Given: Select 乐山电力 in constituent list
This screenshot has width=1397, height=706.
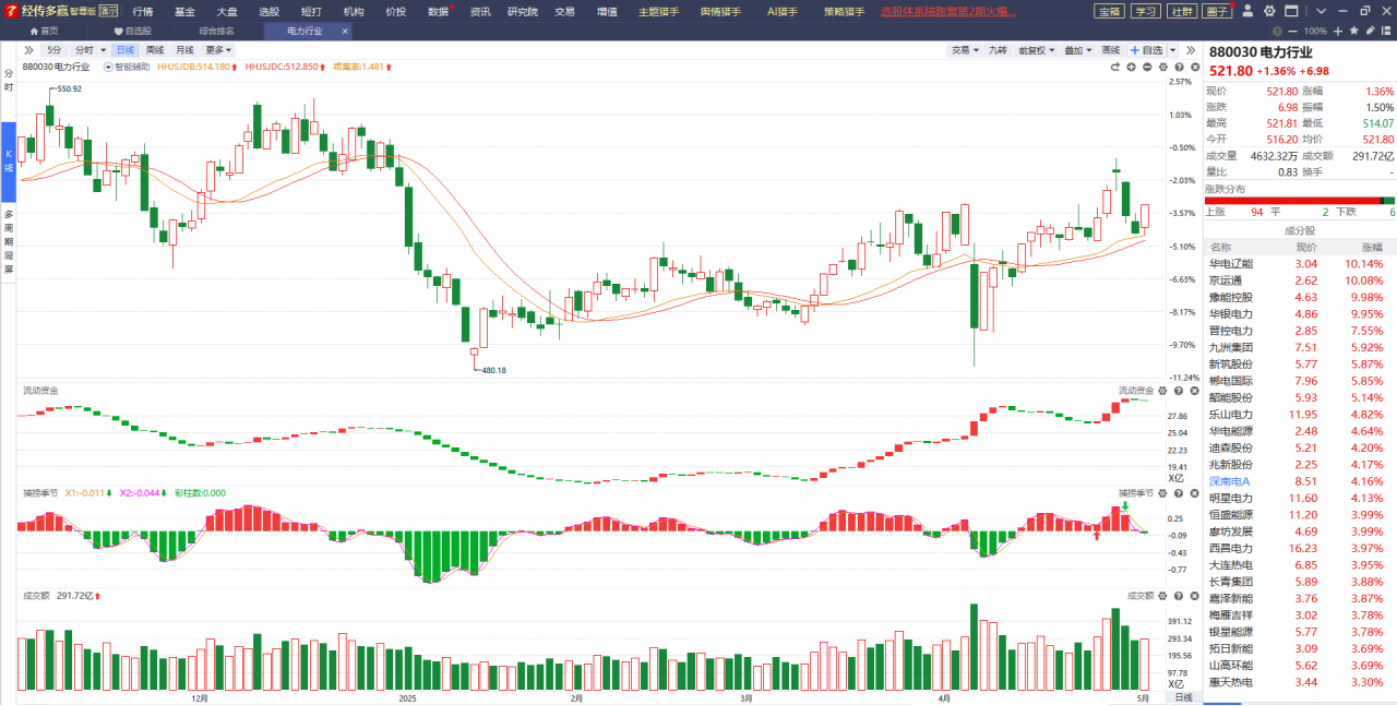Looking at the screenshot, I should coord(1300,414).
